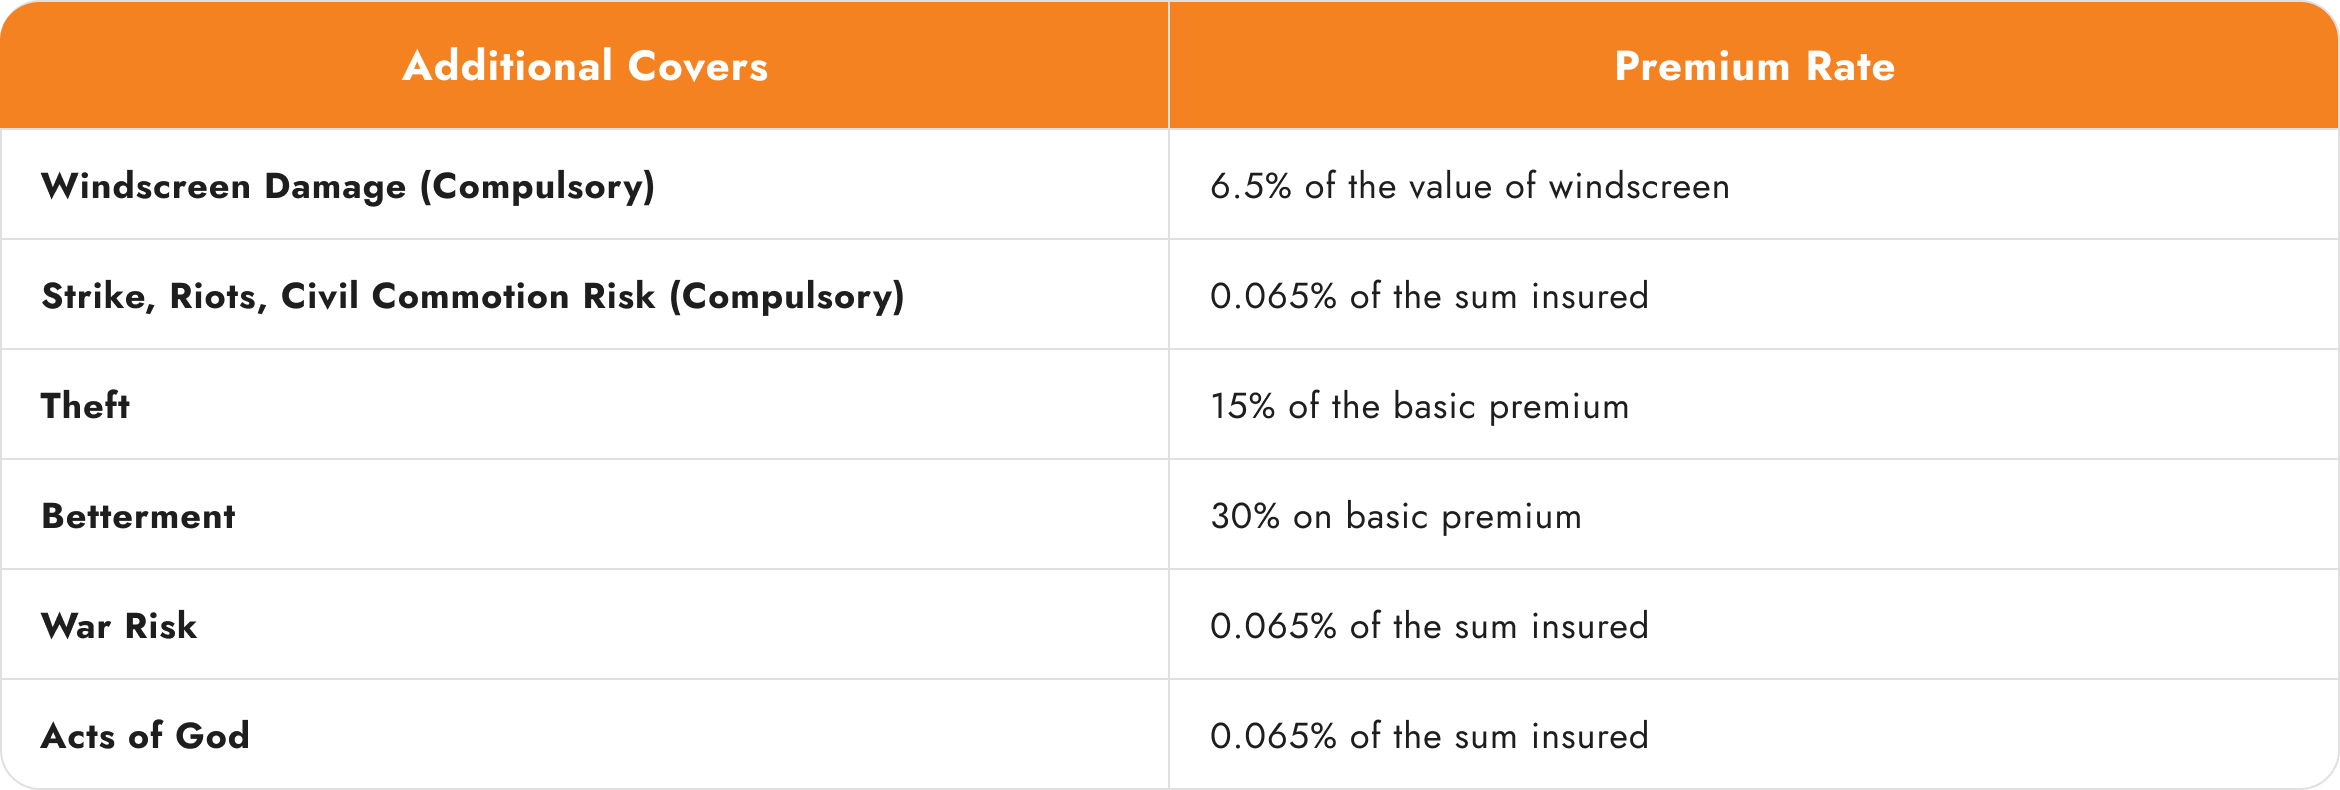
Task: Click the word Rate in the header
Action: point(1850,66)
